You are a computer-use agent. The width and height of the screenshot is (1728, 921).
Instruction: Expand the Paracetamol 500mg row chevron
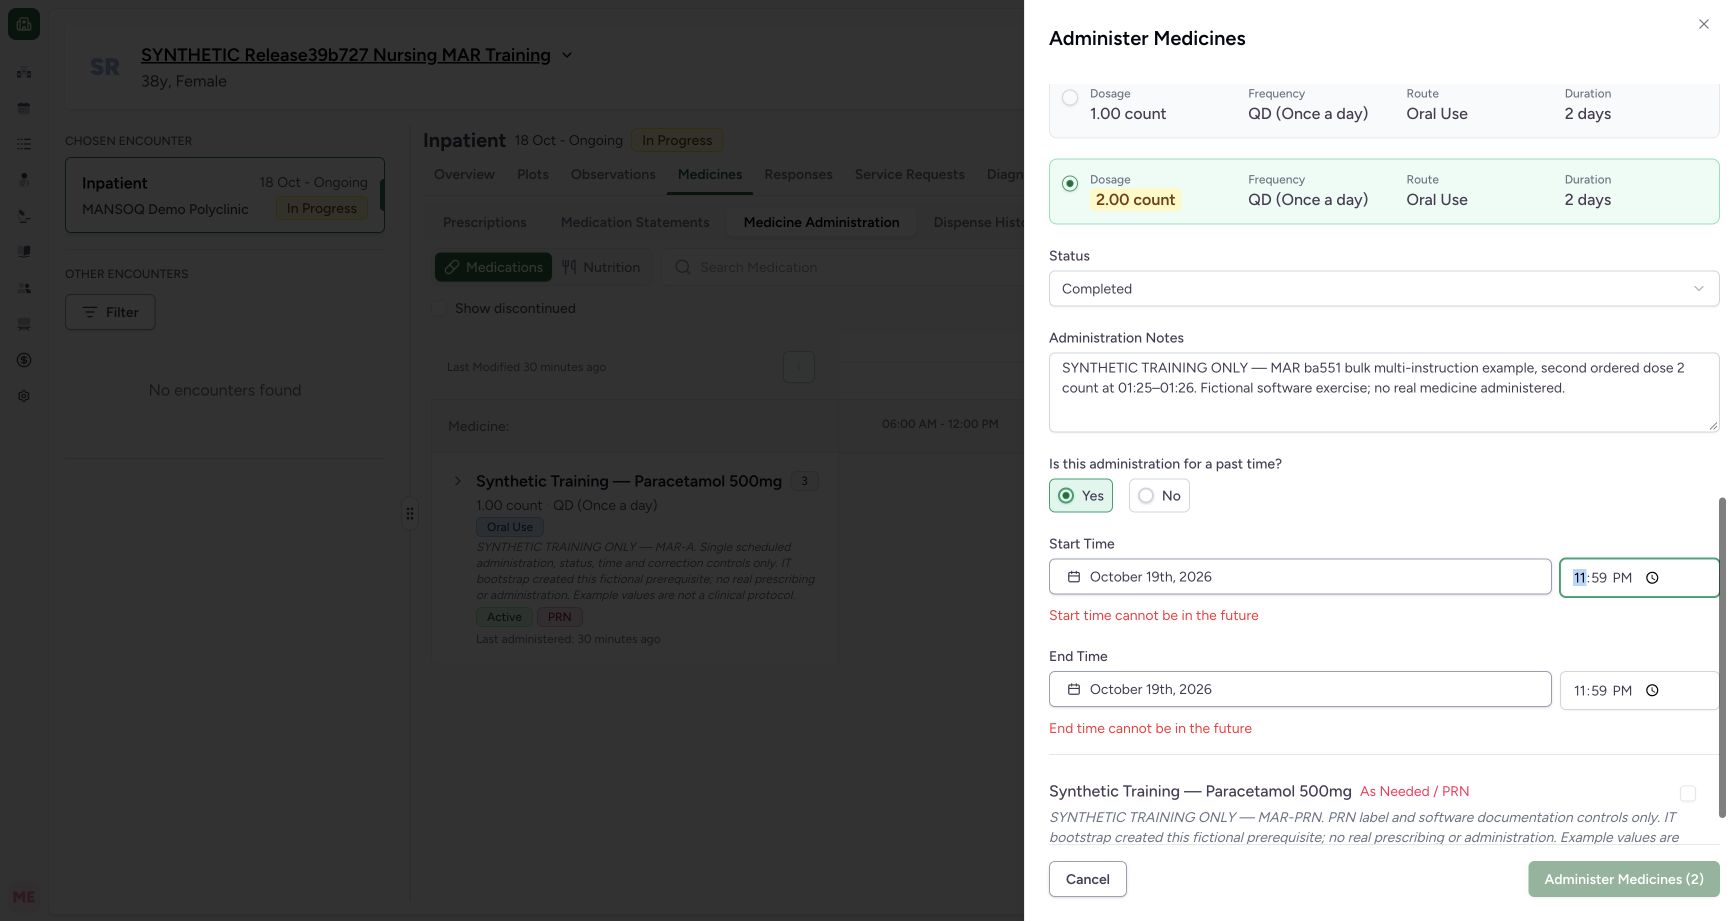pyautogui.click(x=458, y=481)
